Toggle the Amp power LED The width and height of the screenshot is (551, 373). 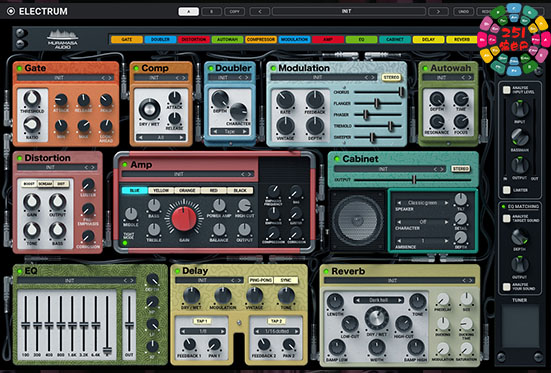tap(125, 165)
